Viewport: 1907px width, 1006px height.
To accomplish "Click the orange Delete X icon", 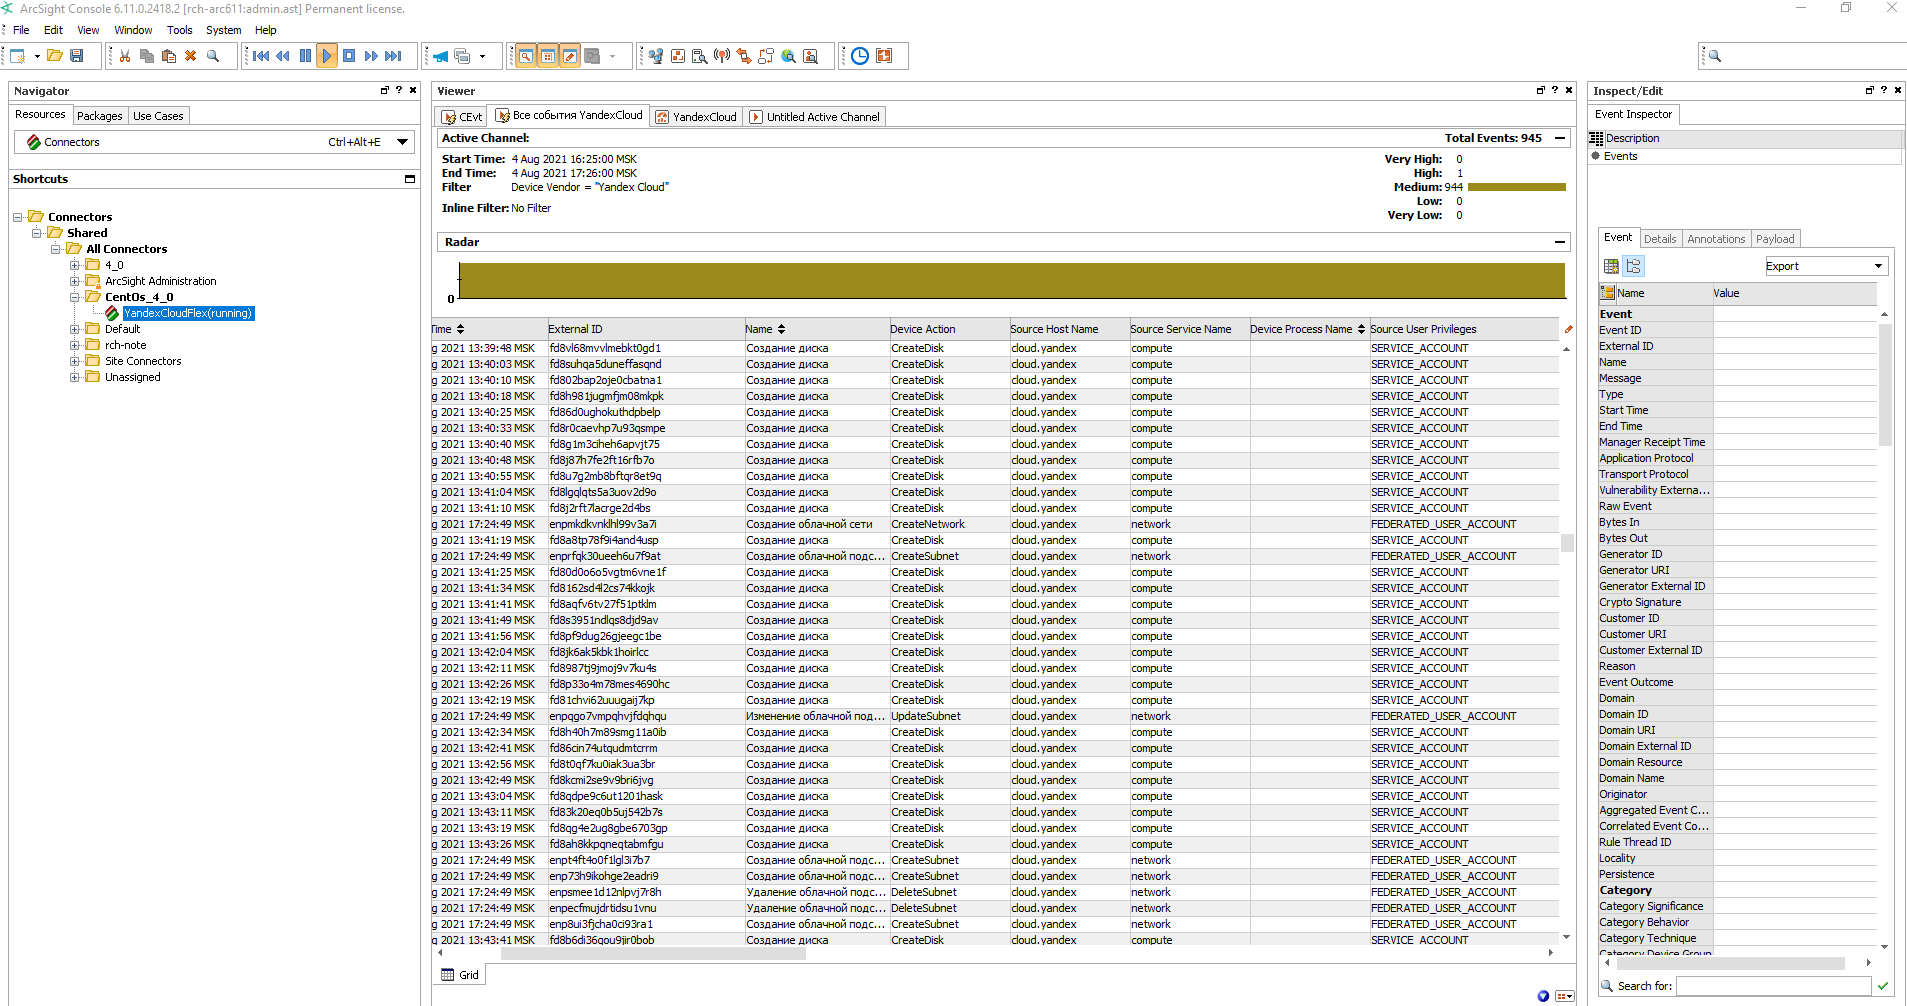I will coord(190,56).
